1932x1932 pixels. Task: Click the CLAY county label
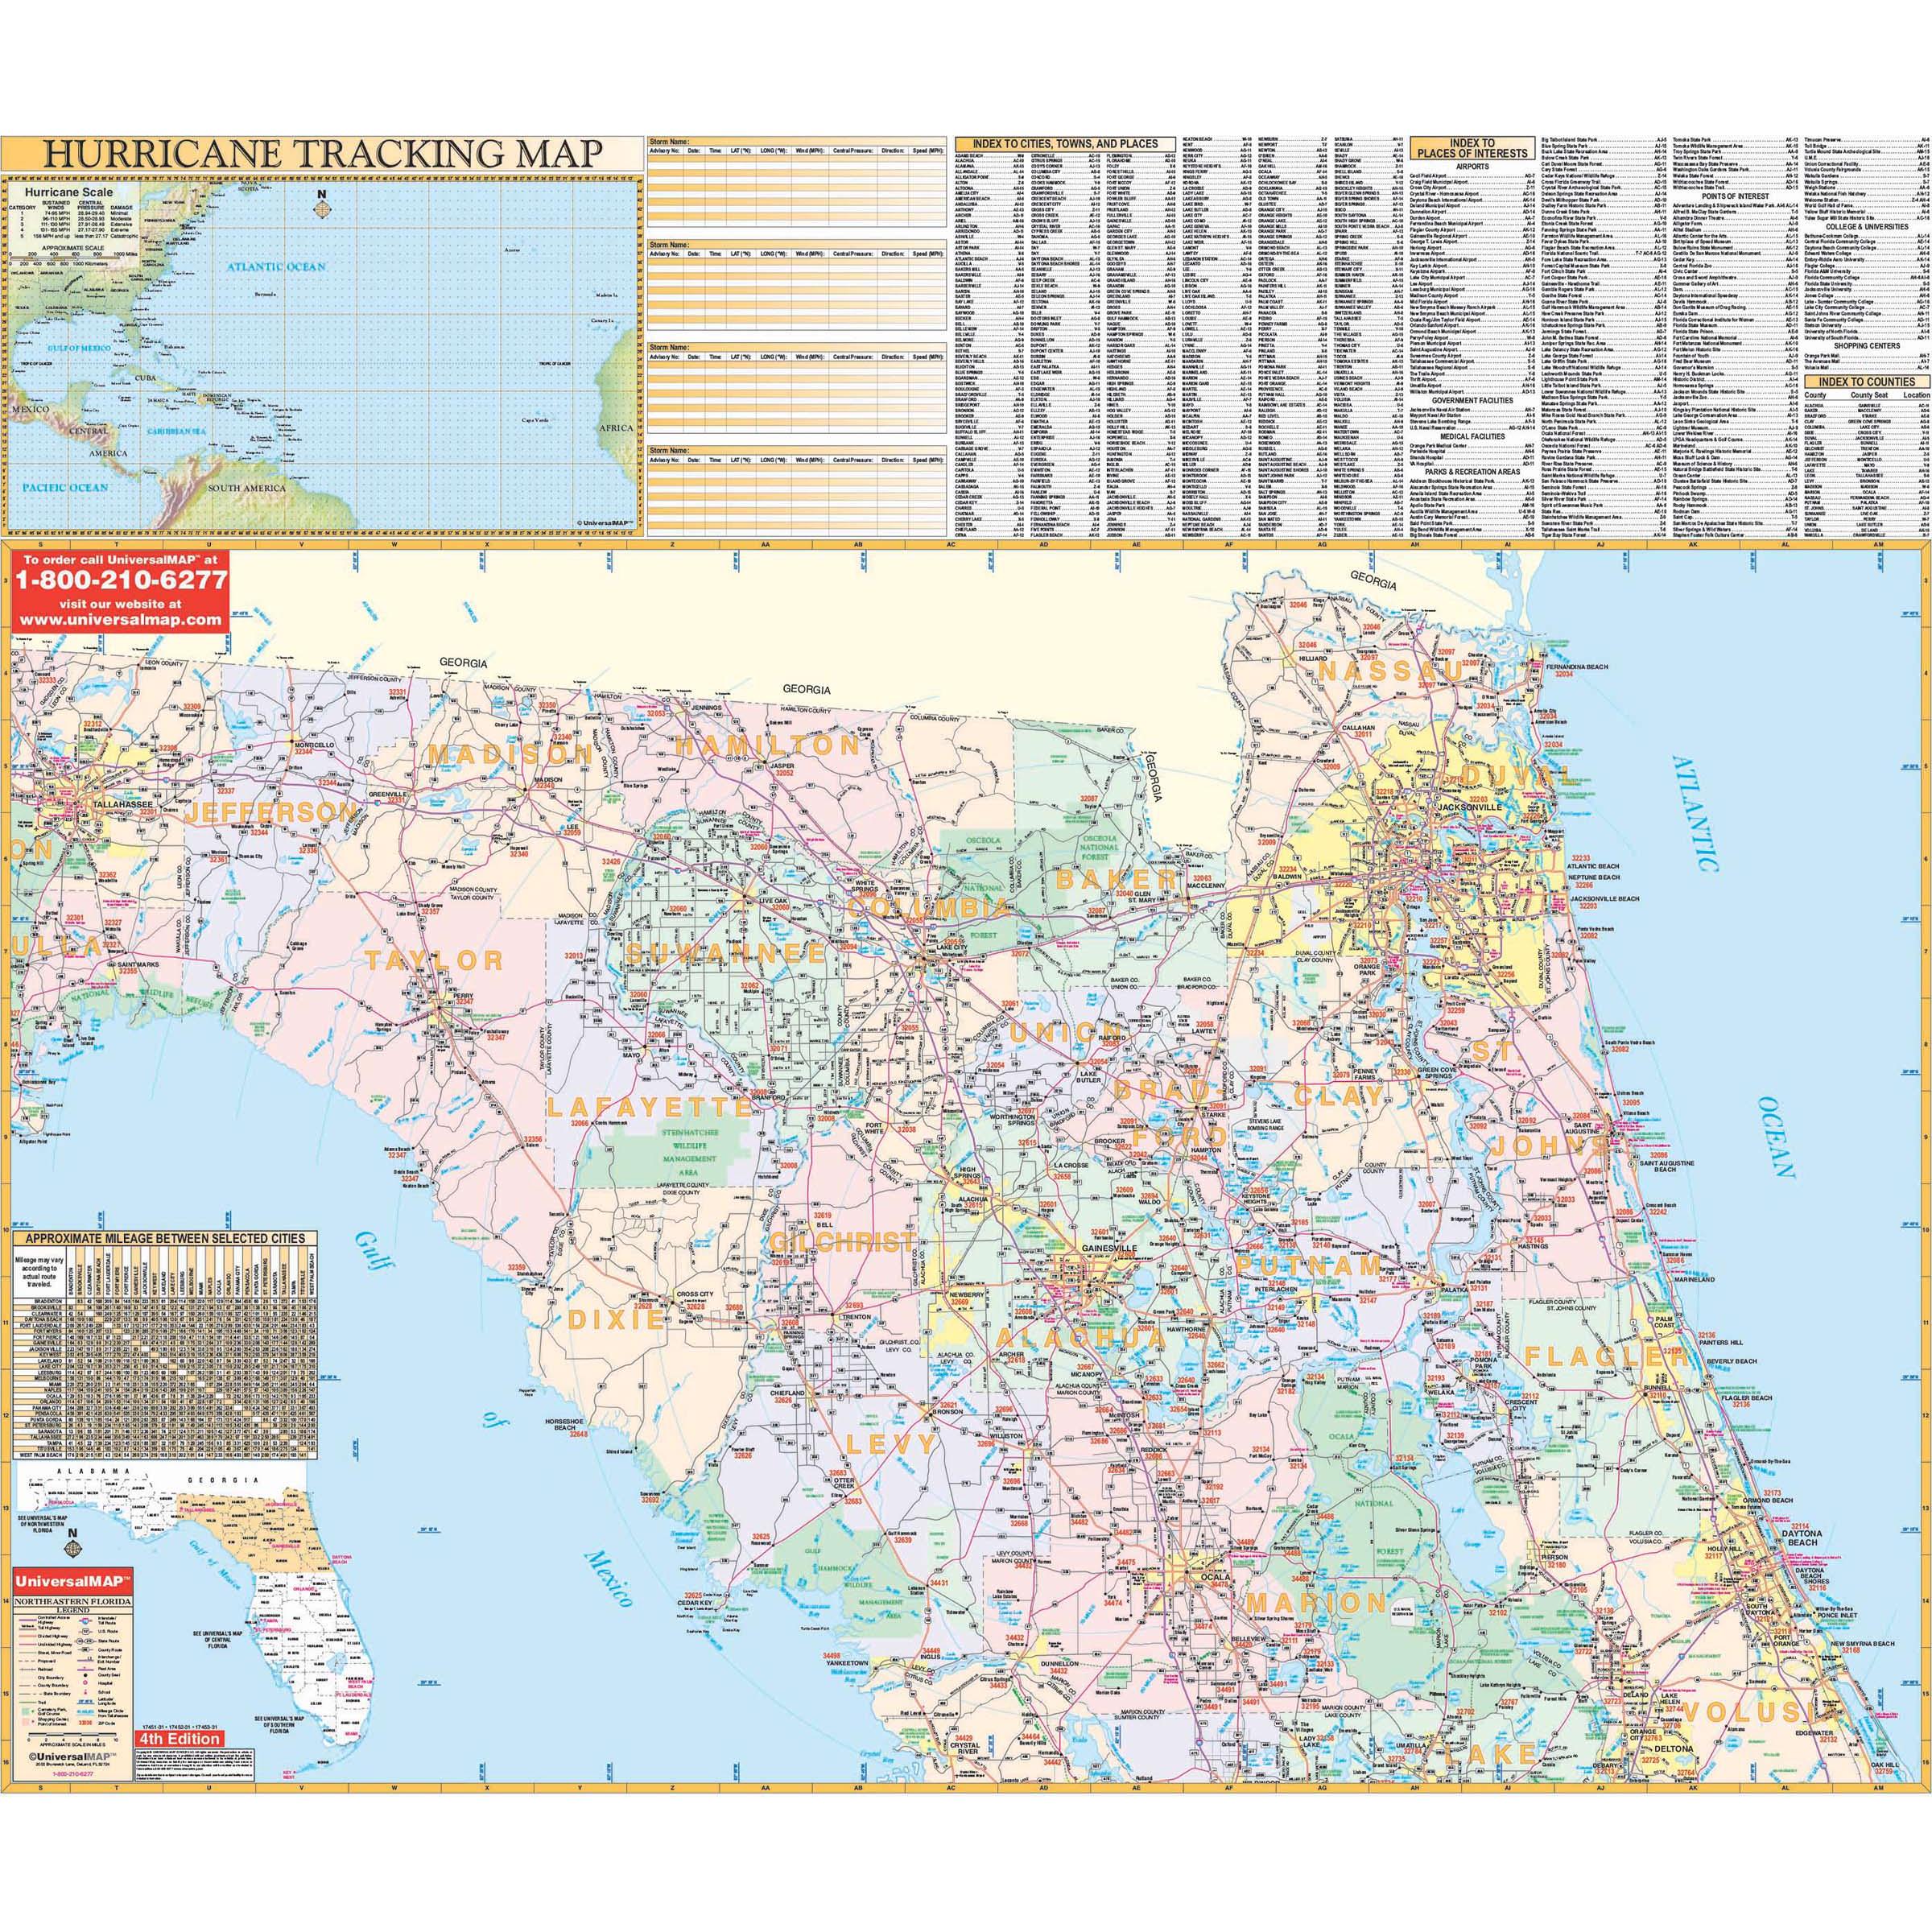[x=1339, y=1095]
